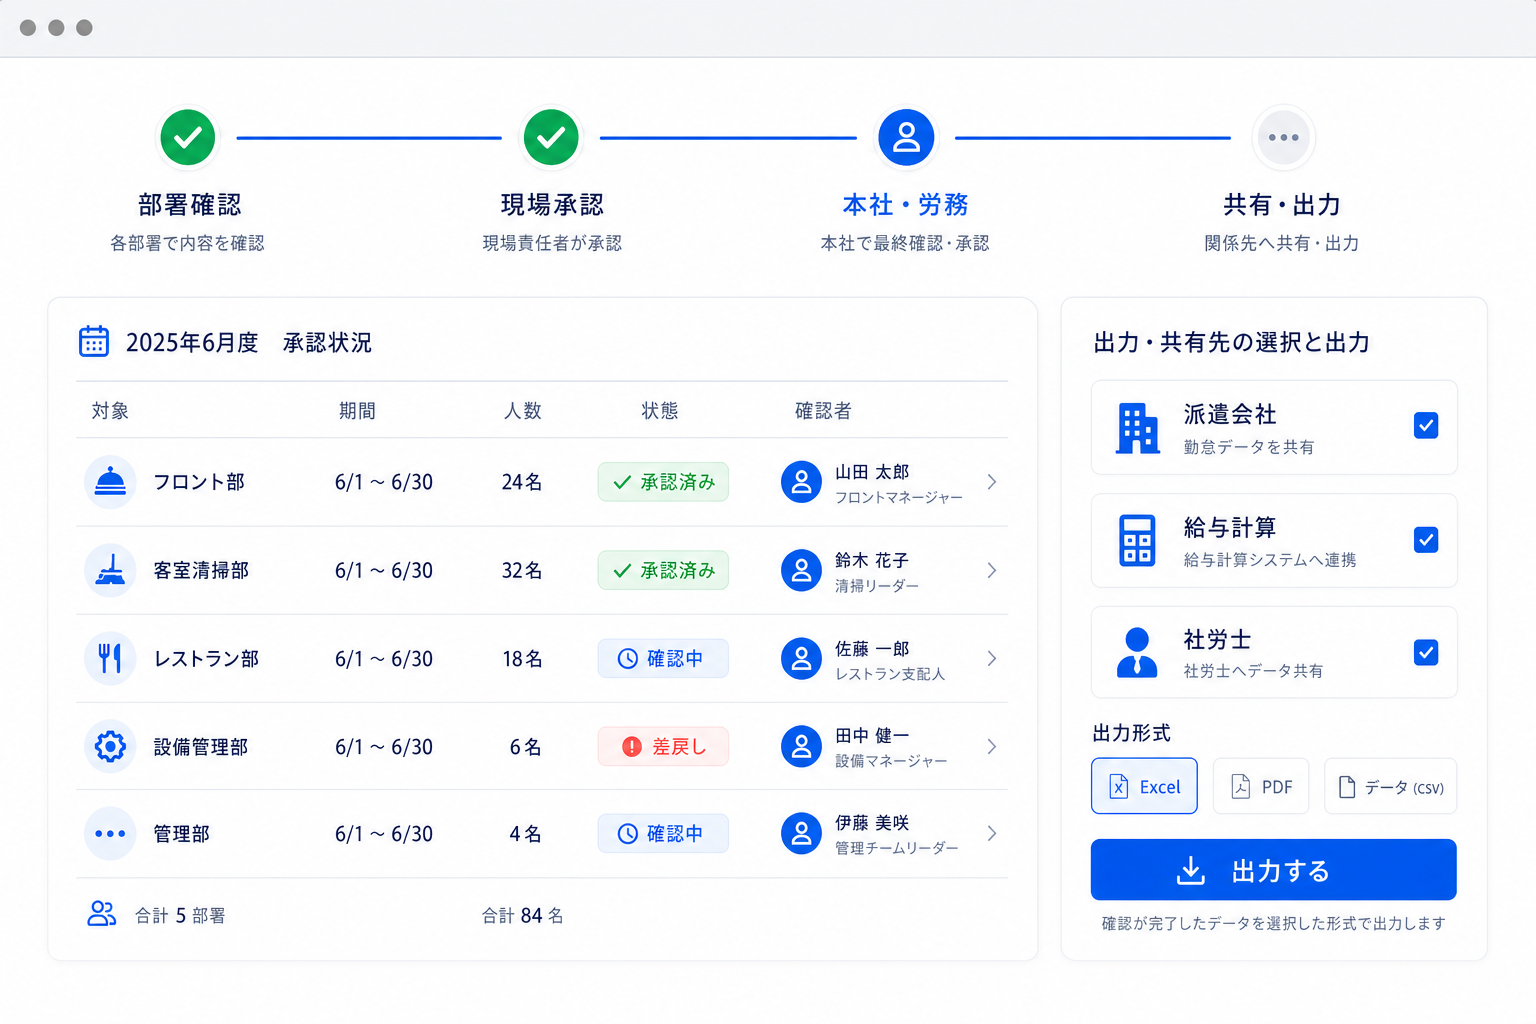Click the people icon next to 合計 5 部署
Screen dimensions: 1536x1024
point(102,914)
